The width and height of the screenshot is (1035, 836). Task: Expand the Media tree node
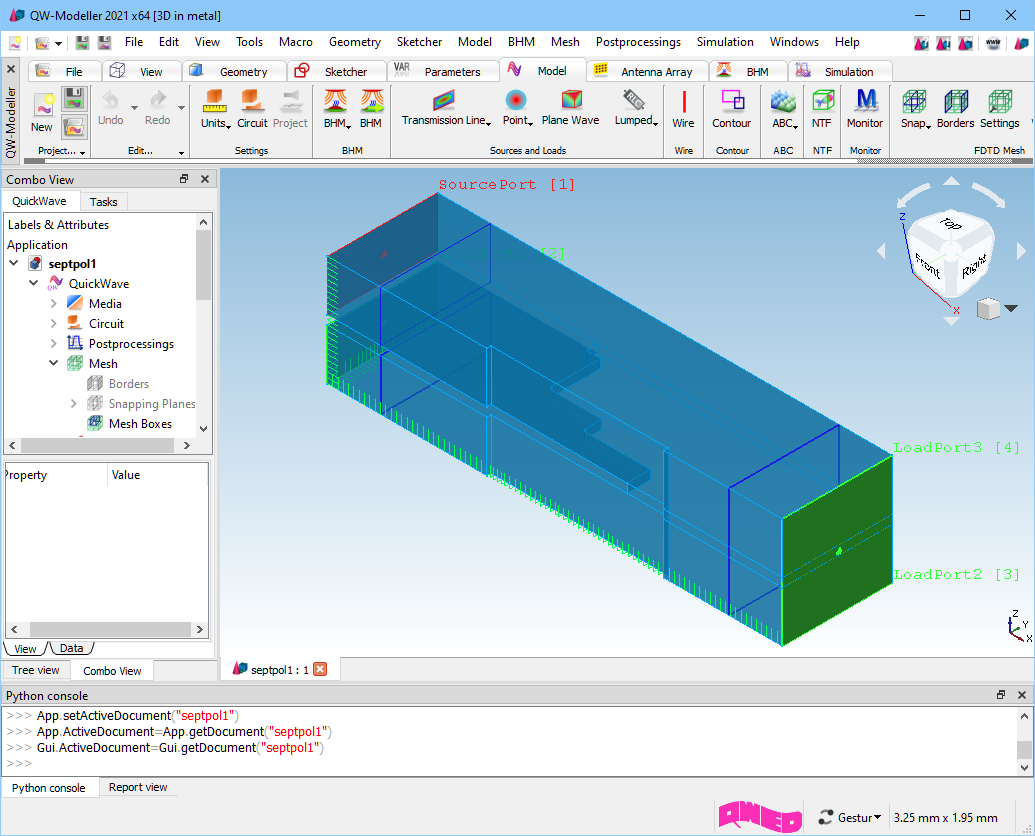[x=53, y=304]
